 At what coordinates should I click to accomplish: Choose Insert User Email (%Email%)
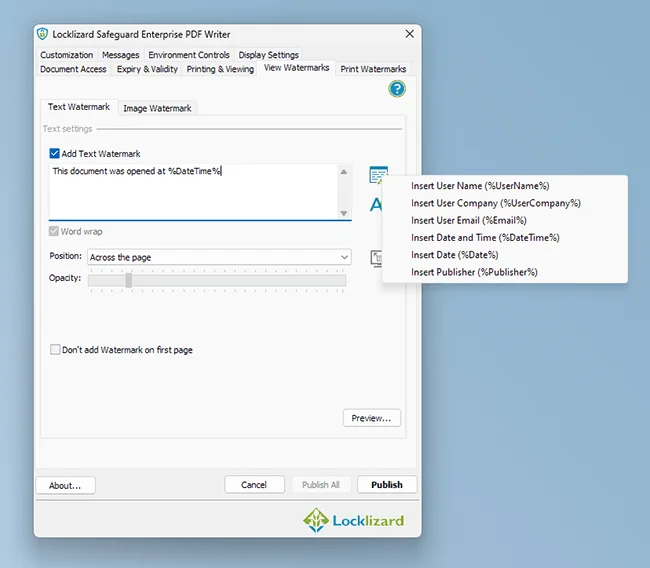pyautogui.click(x=505, y=221)
